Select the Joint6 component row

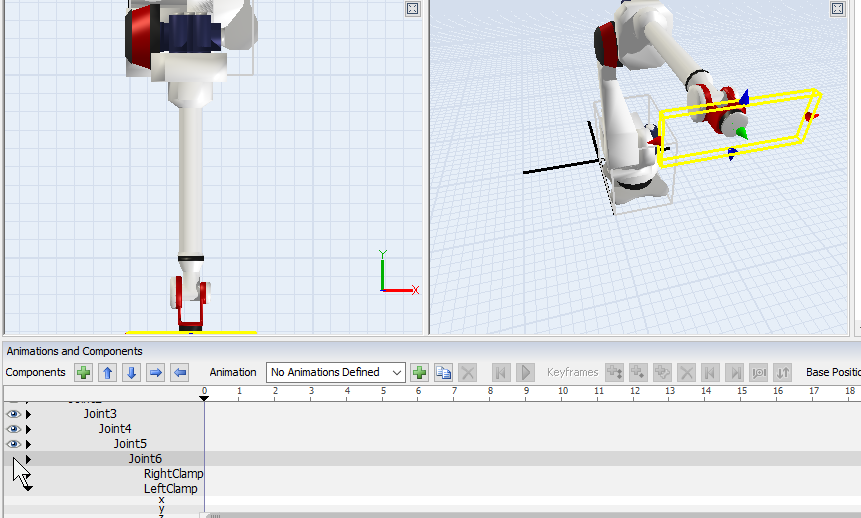tap(145, 459)
